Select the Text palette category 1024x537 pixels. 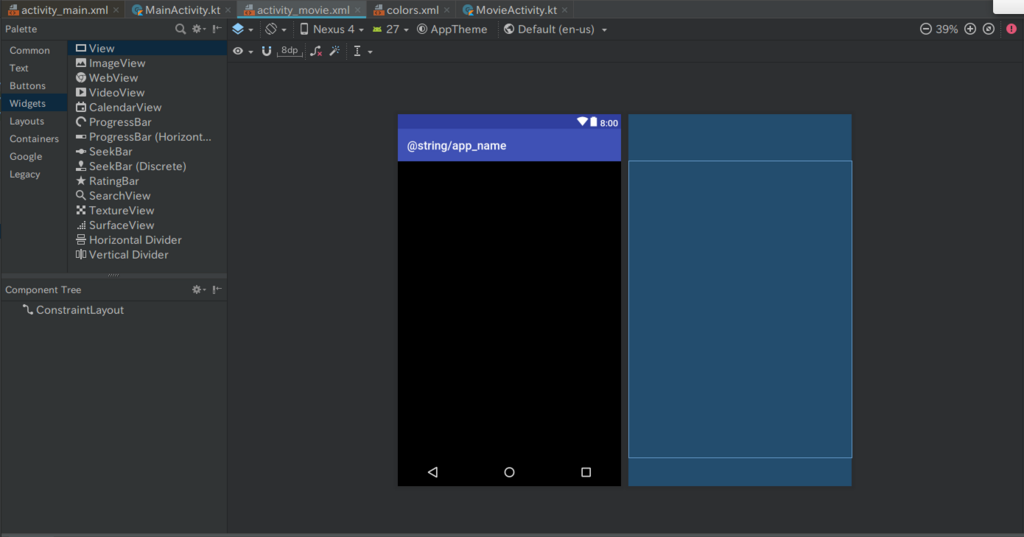coord(18,68)
